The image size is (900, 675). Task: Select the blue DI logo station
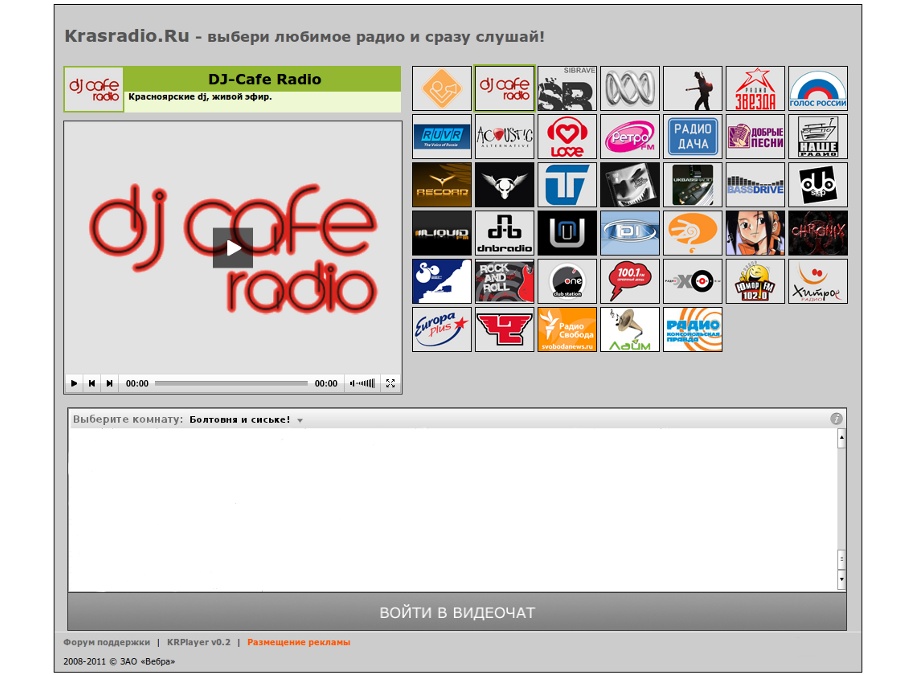click(x=630, y=233)
